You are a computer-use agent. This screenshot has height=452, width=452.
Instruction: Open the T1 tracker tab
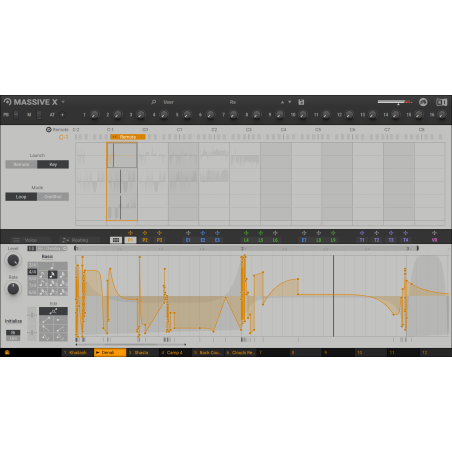point(362,240)
